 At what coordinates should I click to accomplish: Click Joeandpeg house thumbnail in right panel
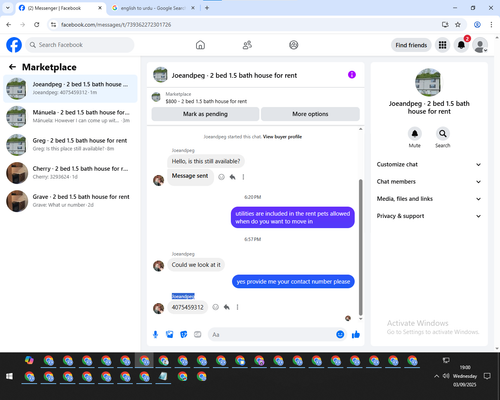[x=429, y=82]
